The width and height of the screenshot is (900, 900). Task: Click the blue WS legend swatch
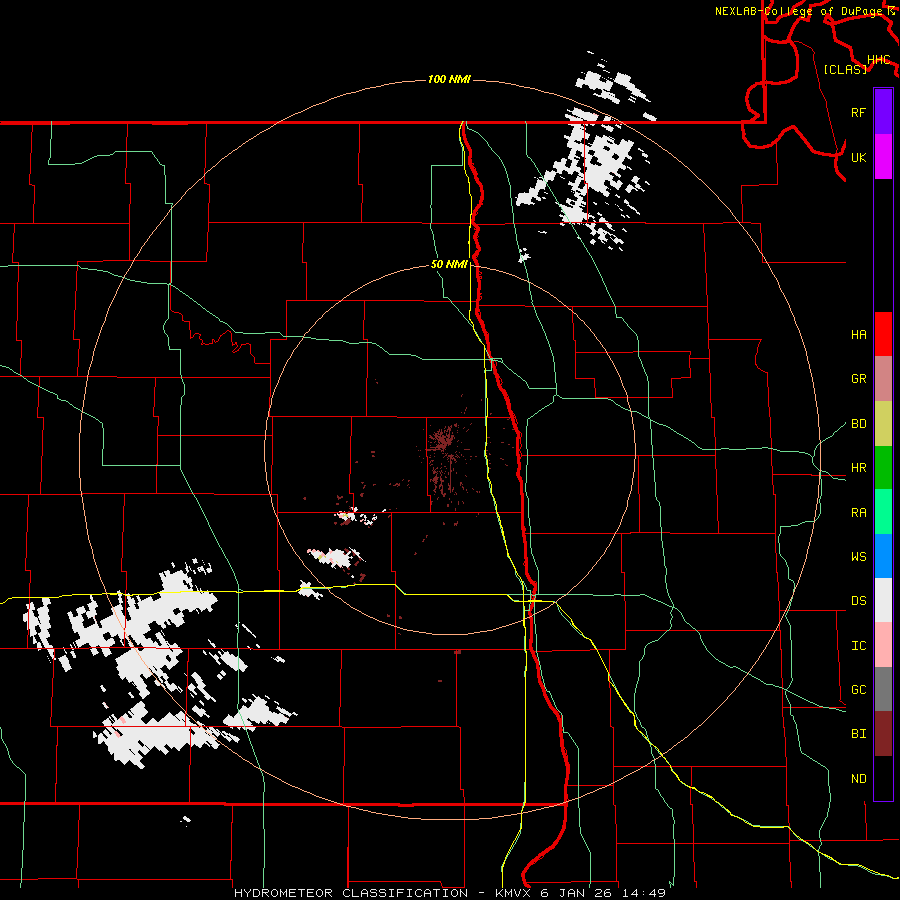point(883,556)
